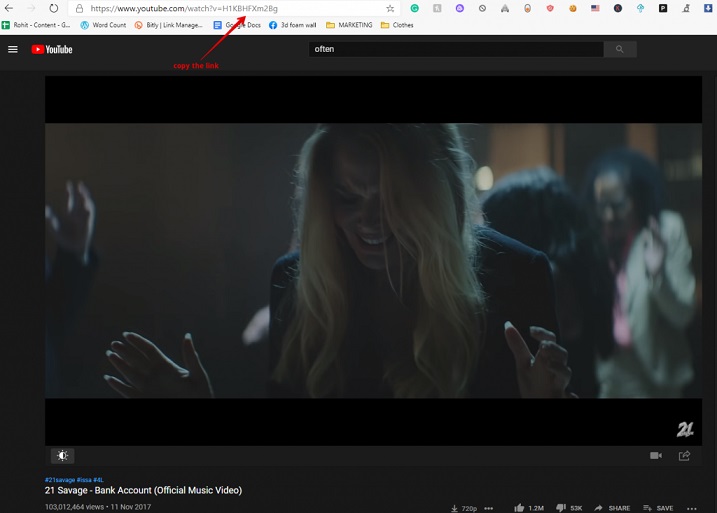Click the 21 channel watermark in player
The width and height of the screenshot is (717, 513).
[x=685, y=429]
